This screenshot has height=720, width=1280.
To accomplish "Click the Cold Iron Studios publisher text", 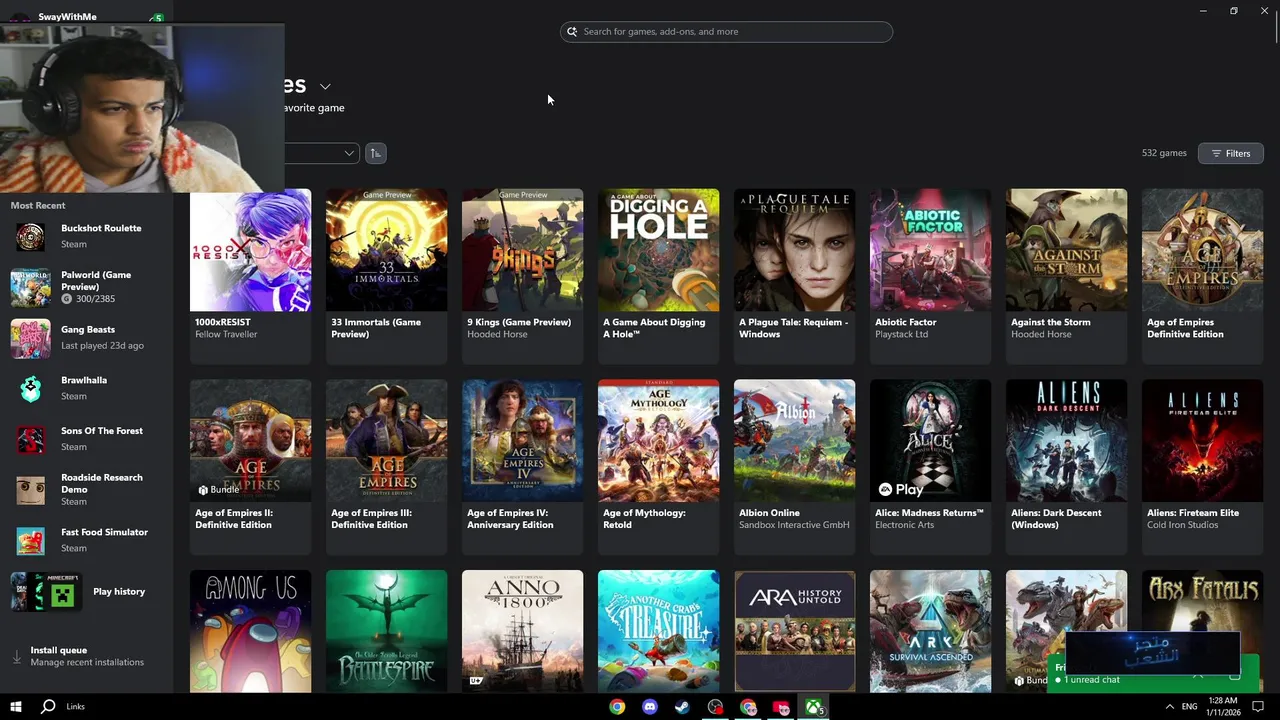I will [x=1182, y=525].
